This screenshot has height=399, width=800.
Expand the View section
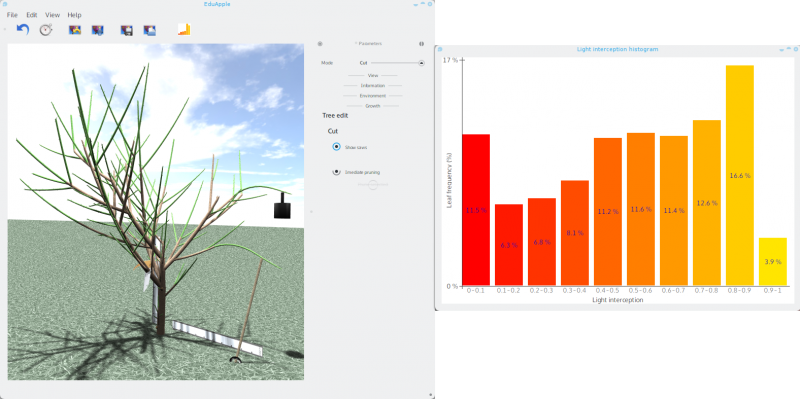(373, 76)
